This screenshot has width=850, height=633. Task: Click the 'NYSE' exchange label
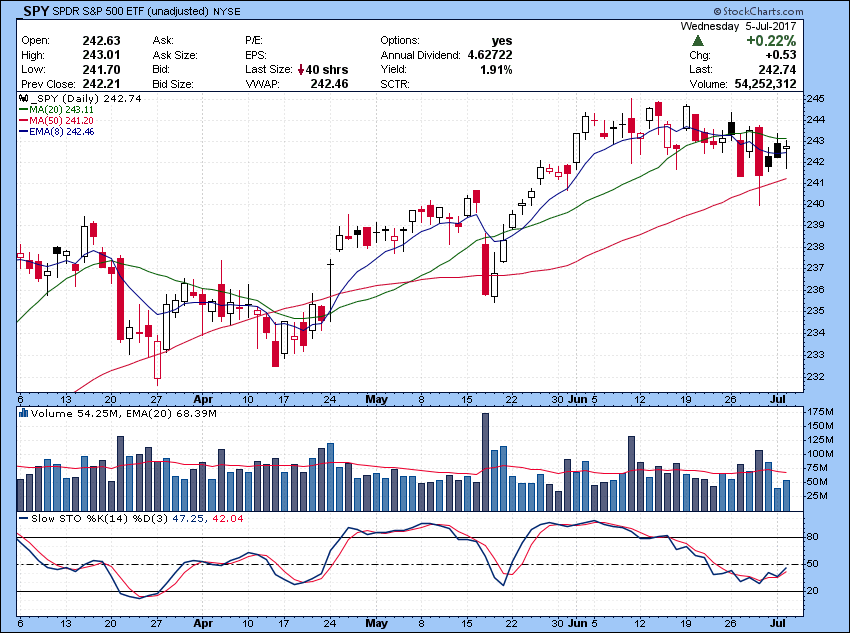(227, 11)
